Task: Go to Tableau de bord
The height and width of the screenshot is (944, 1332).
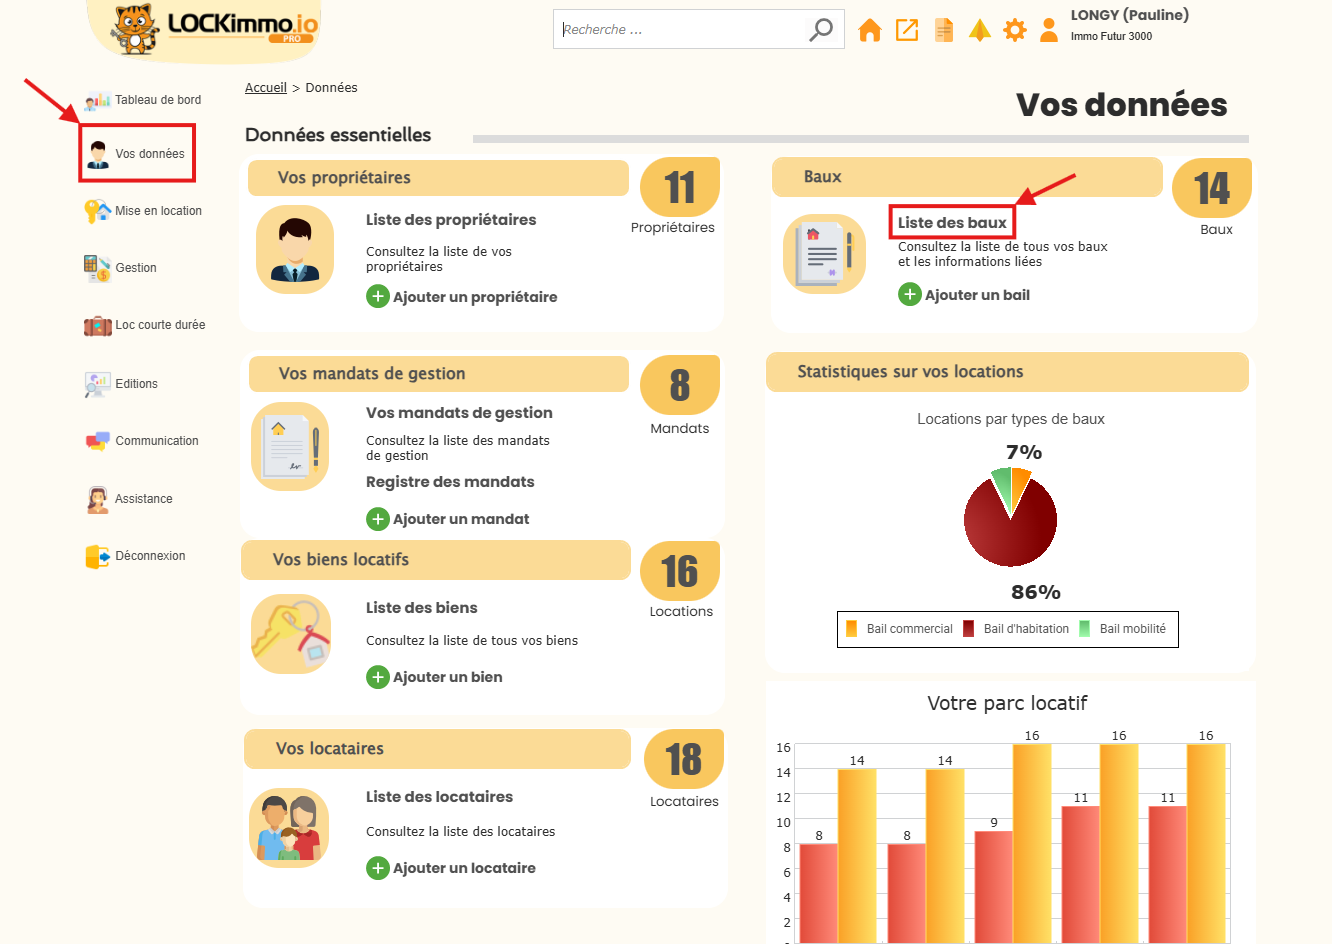Action: [x=157, y=100]
